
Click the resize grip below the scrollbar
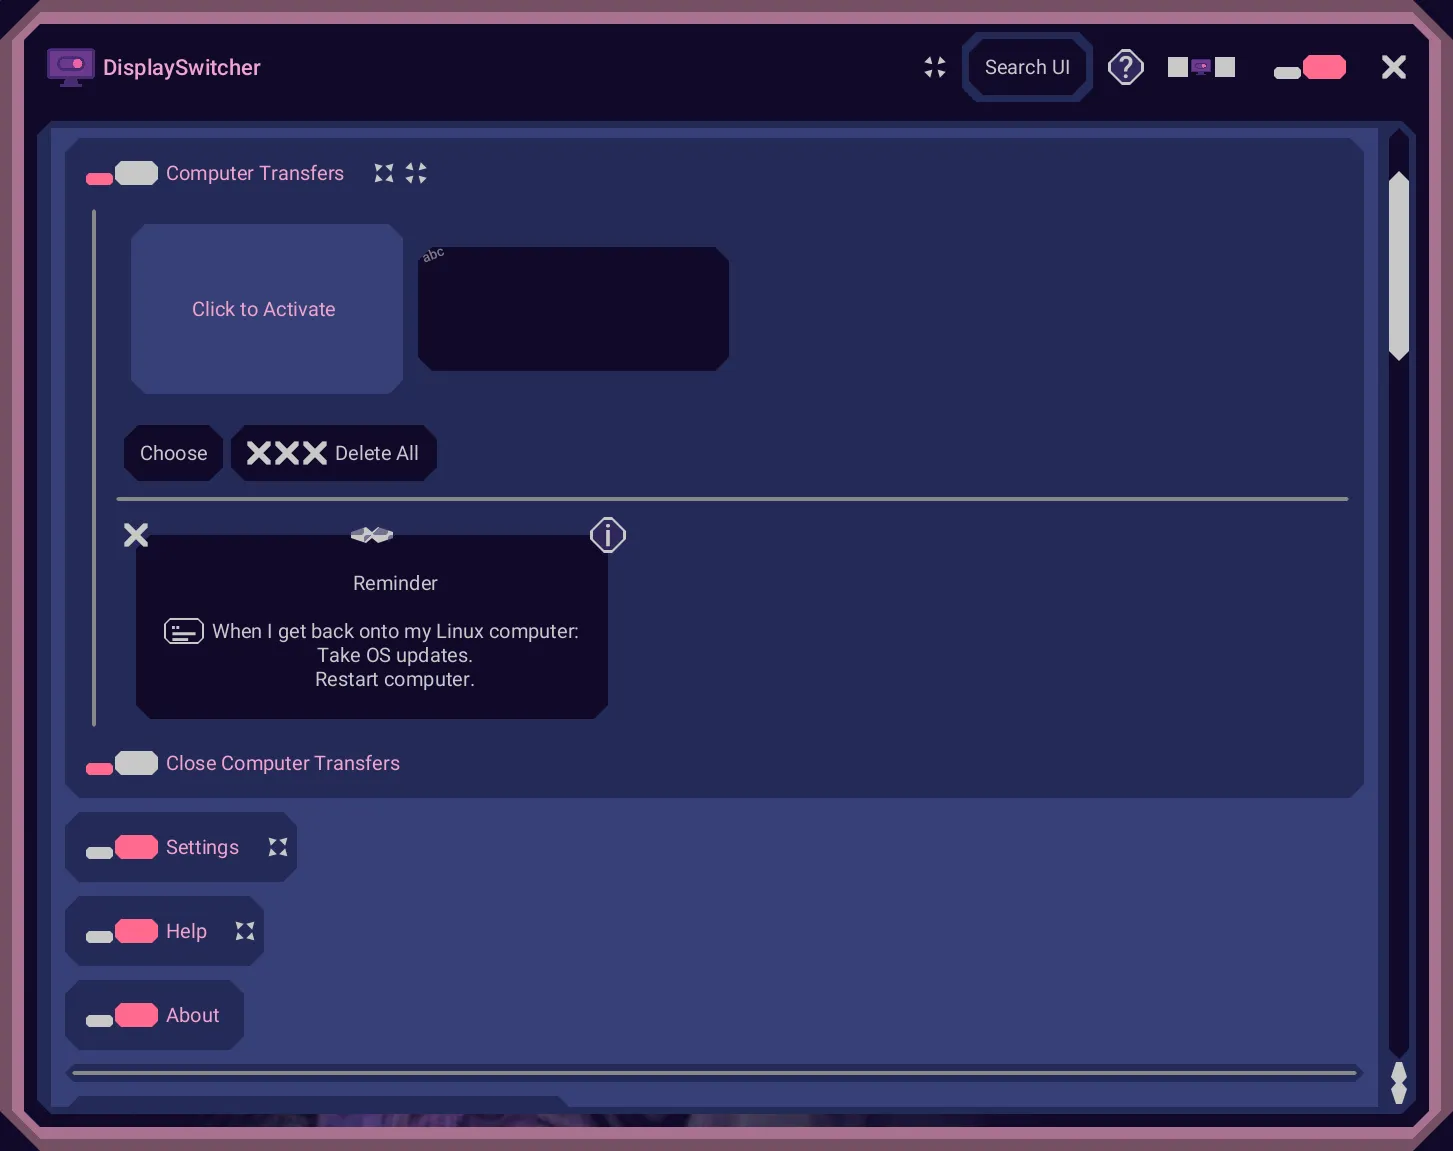1399,1083
